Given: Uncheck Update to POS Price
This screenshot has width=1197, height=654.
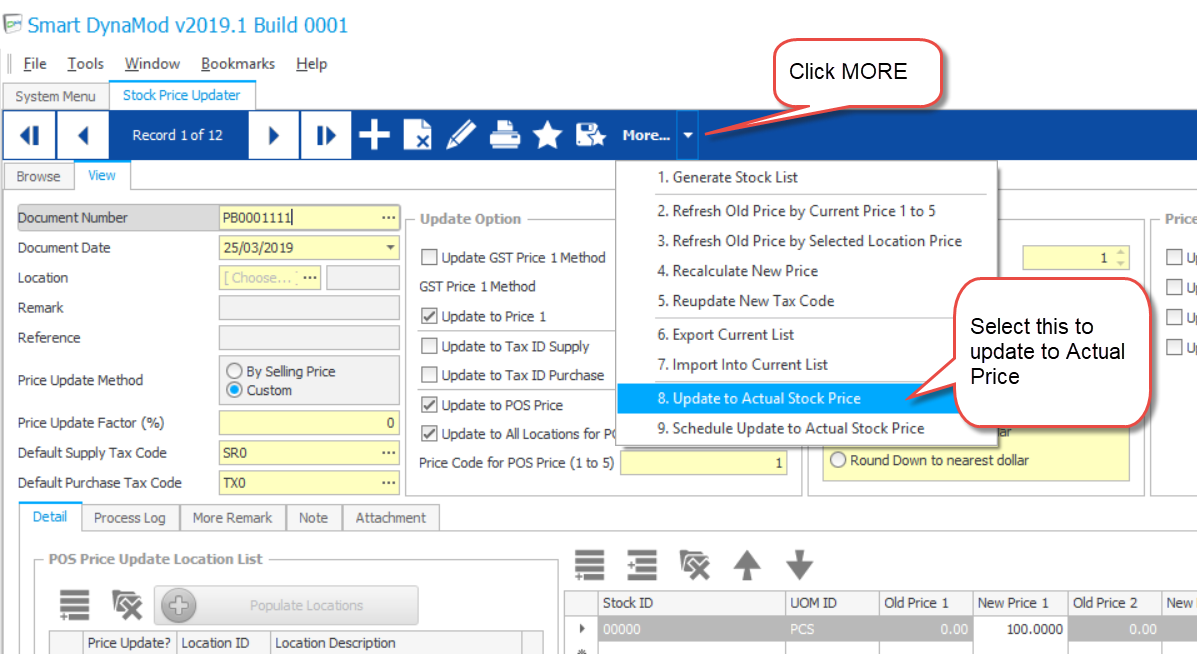Looking at the screenshot, I should (429, 404).
